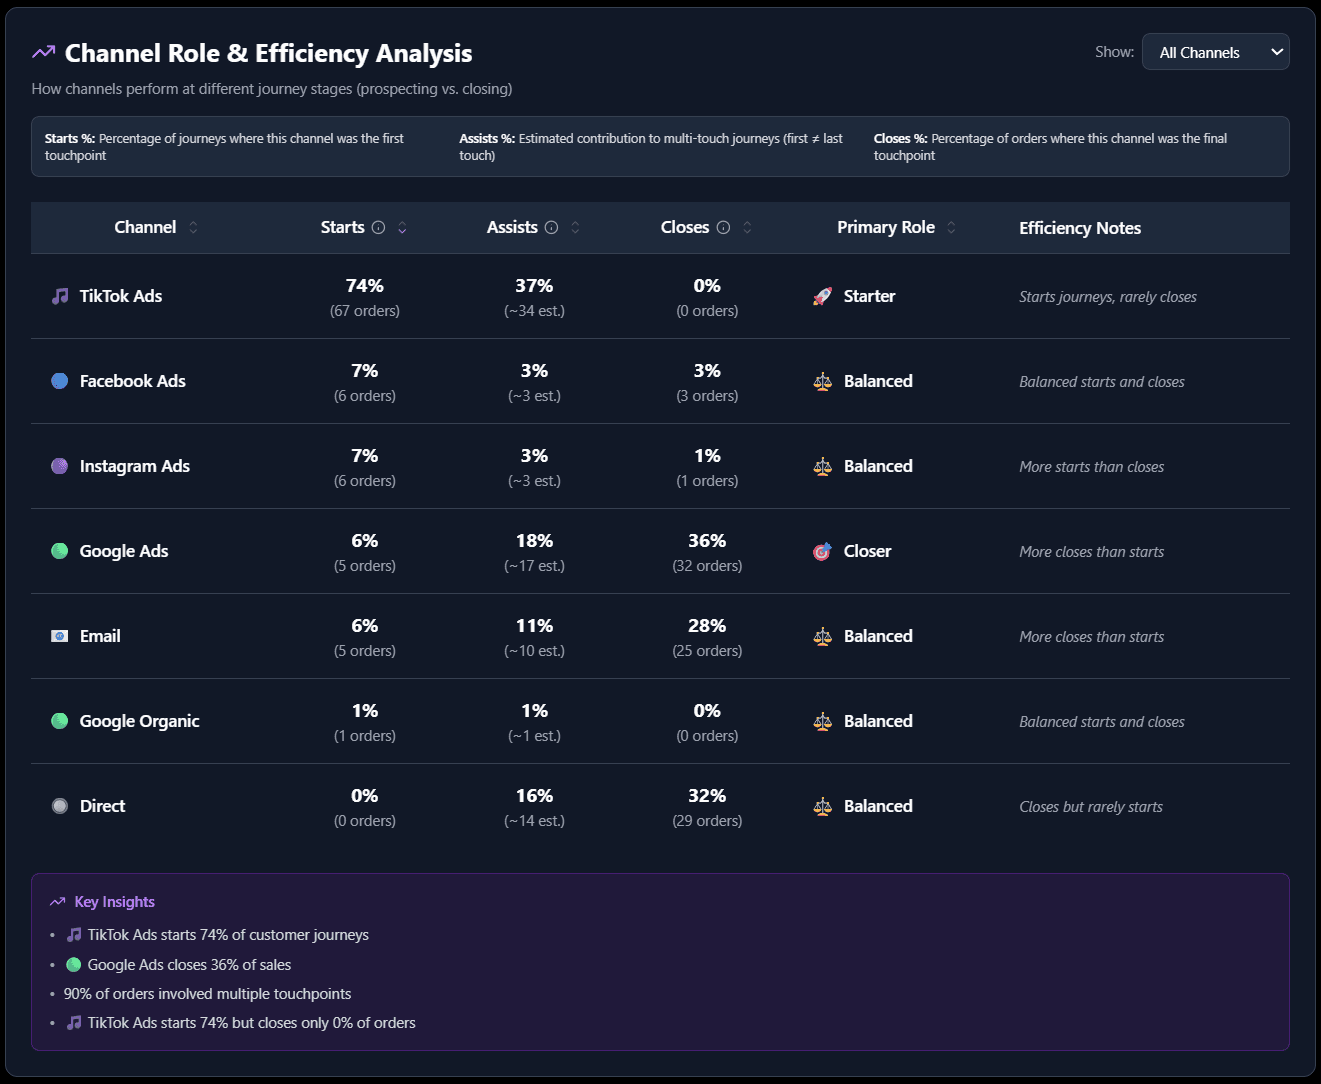Screen dimensions: 1321x1084
Task: Click the rocket icon next to Starter role
Action: tap(821, 295)
